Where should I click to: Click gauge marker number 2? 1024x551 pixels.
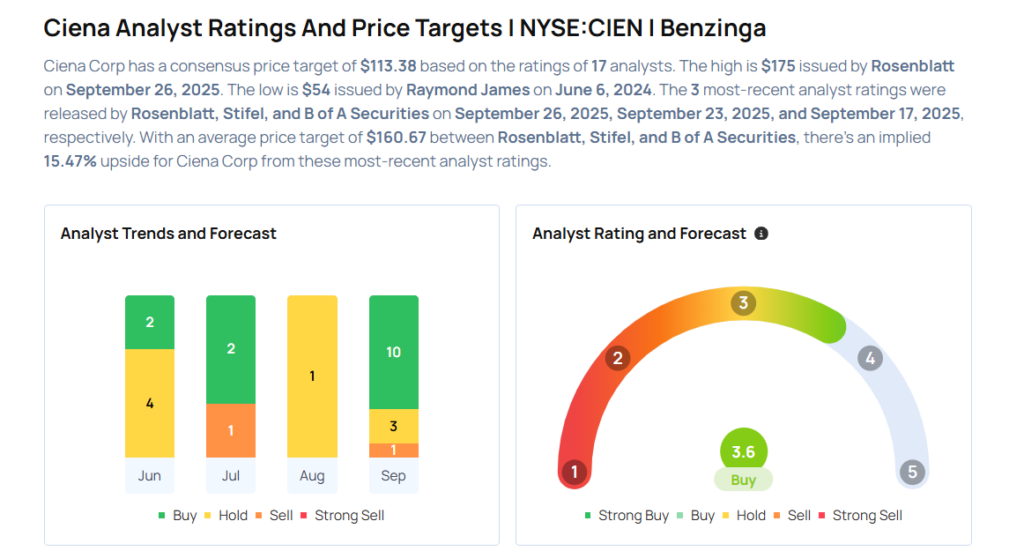pyautogui.click(x=618, y=358)
